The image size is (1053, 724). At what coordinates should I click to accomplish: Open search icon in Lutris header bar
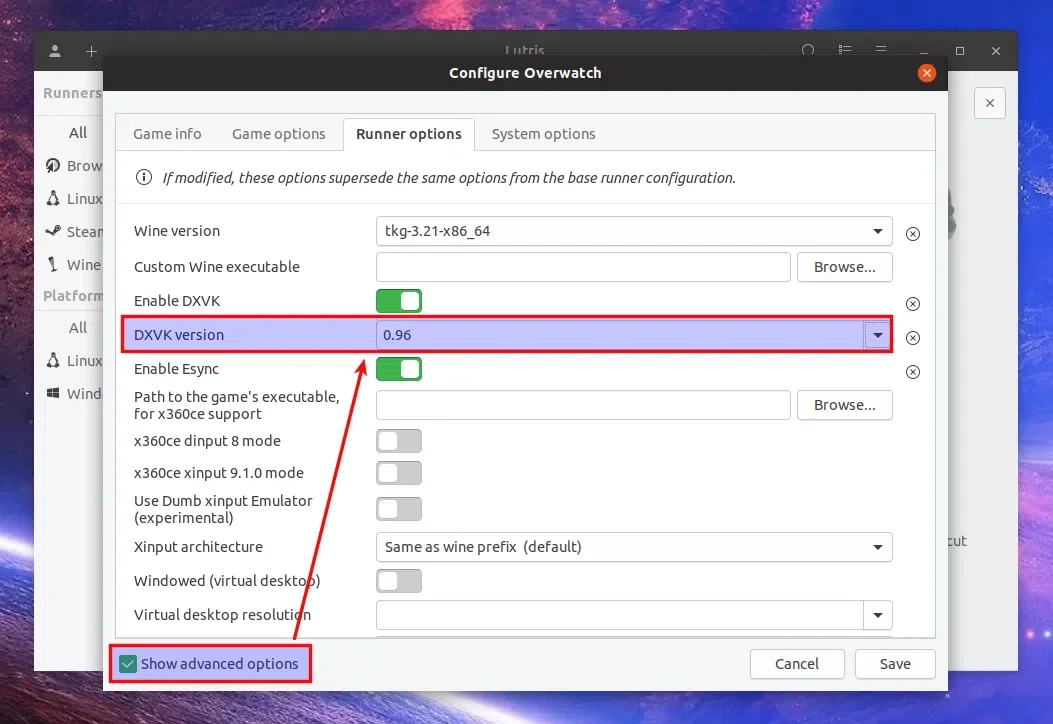coord(808,50)
